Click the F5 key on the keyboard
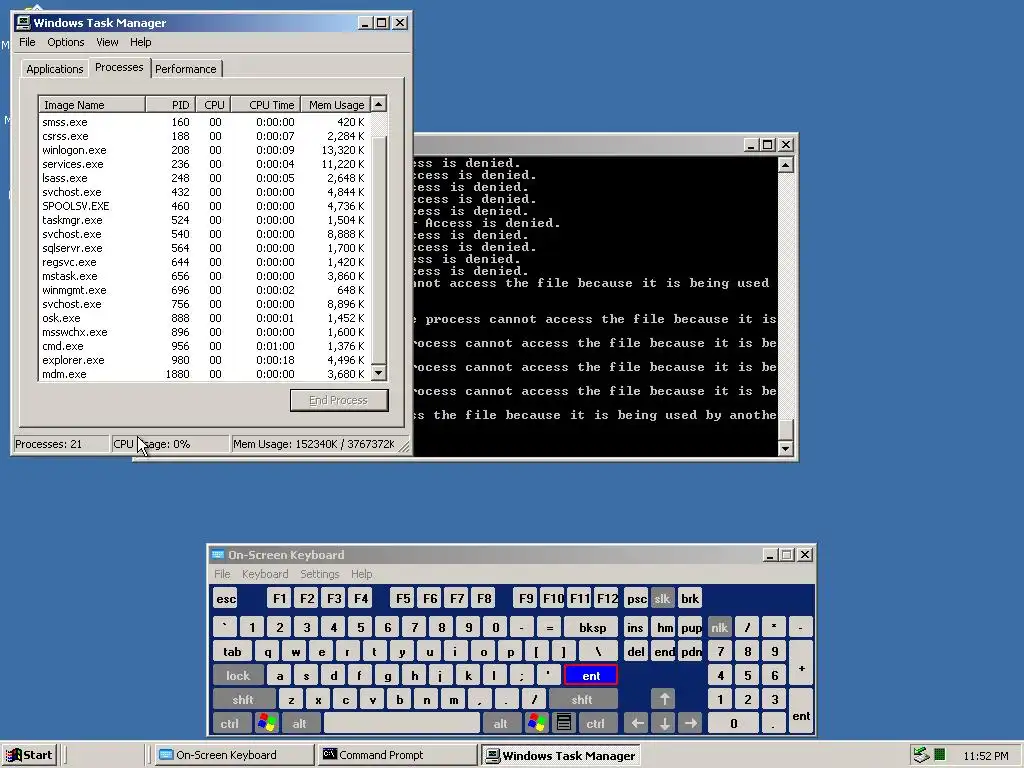Image resolution: width=1024 pixels, height=768 pixels. (x=404, y=599)
